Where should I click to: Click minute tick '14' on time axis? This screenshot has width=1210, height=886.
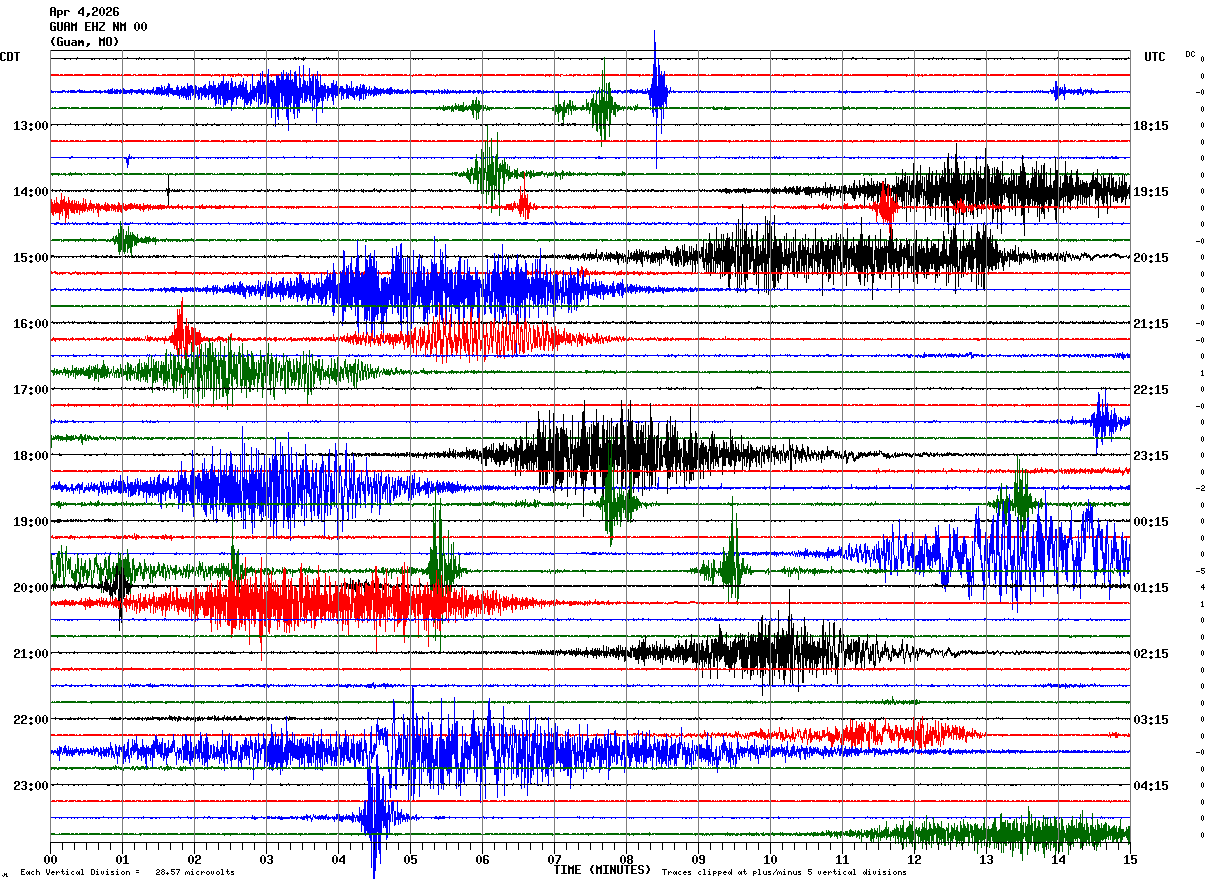tap(1058, 859)
